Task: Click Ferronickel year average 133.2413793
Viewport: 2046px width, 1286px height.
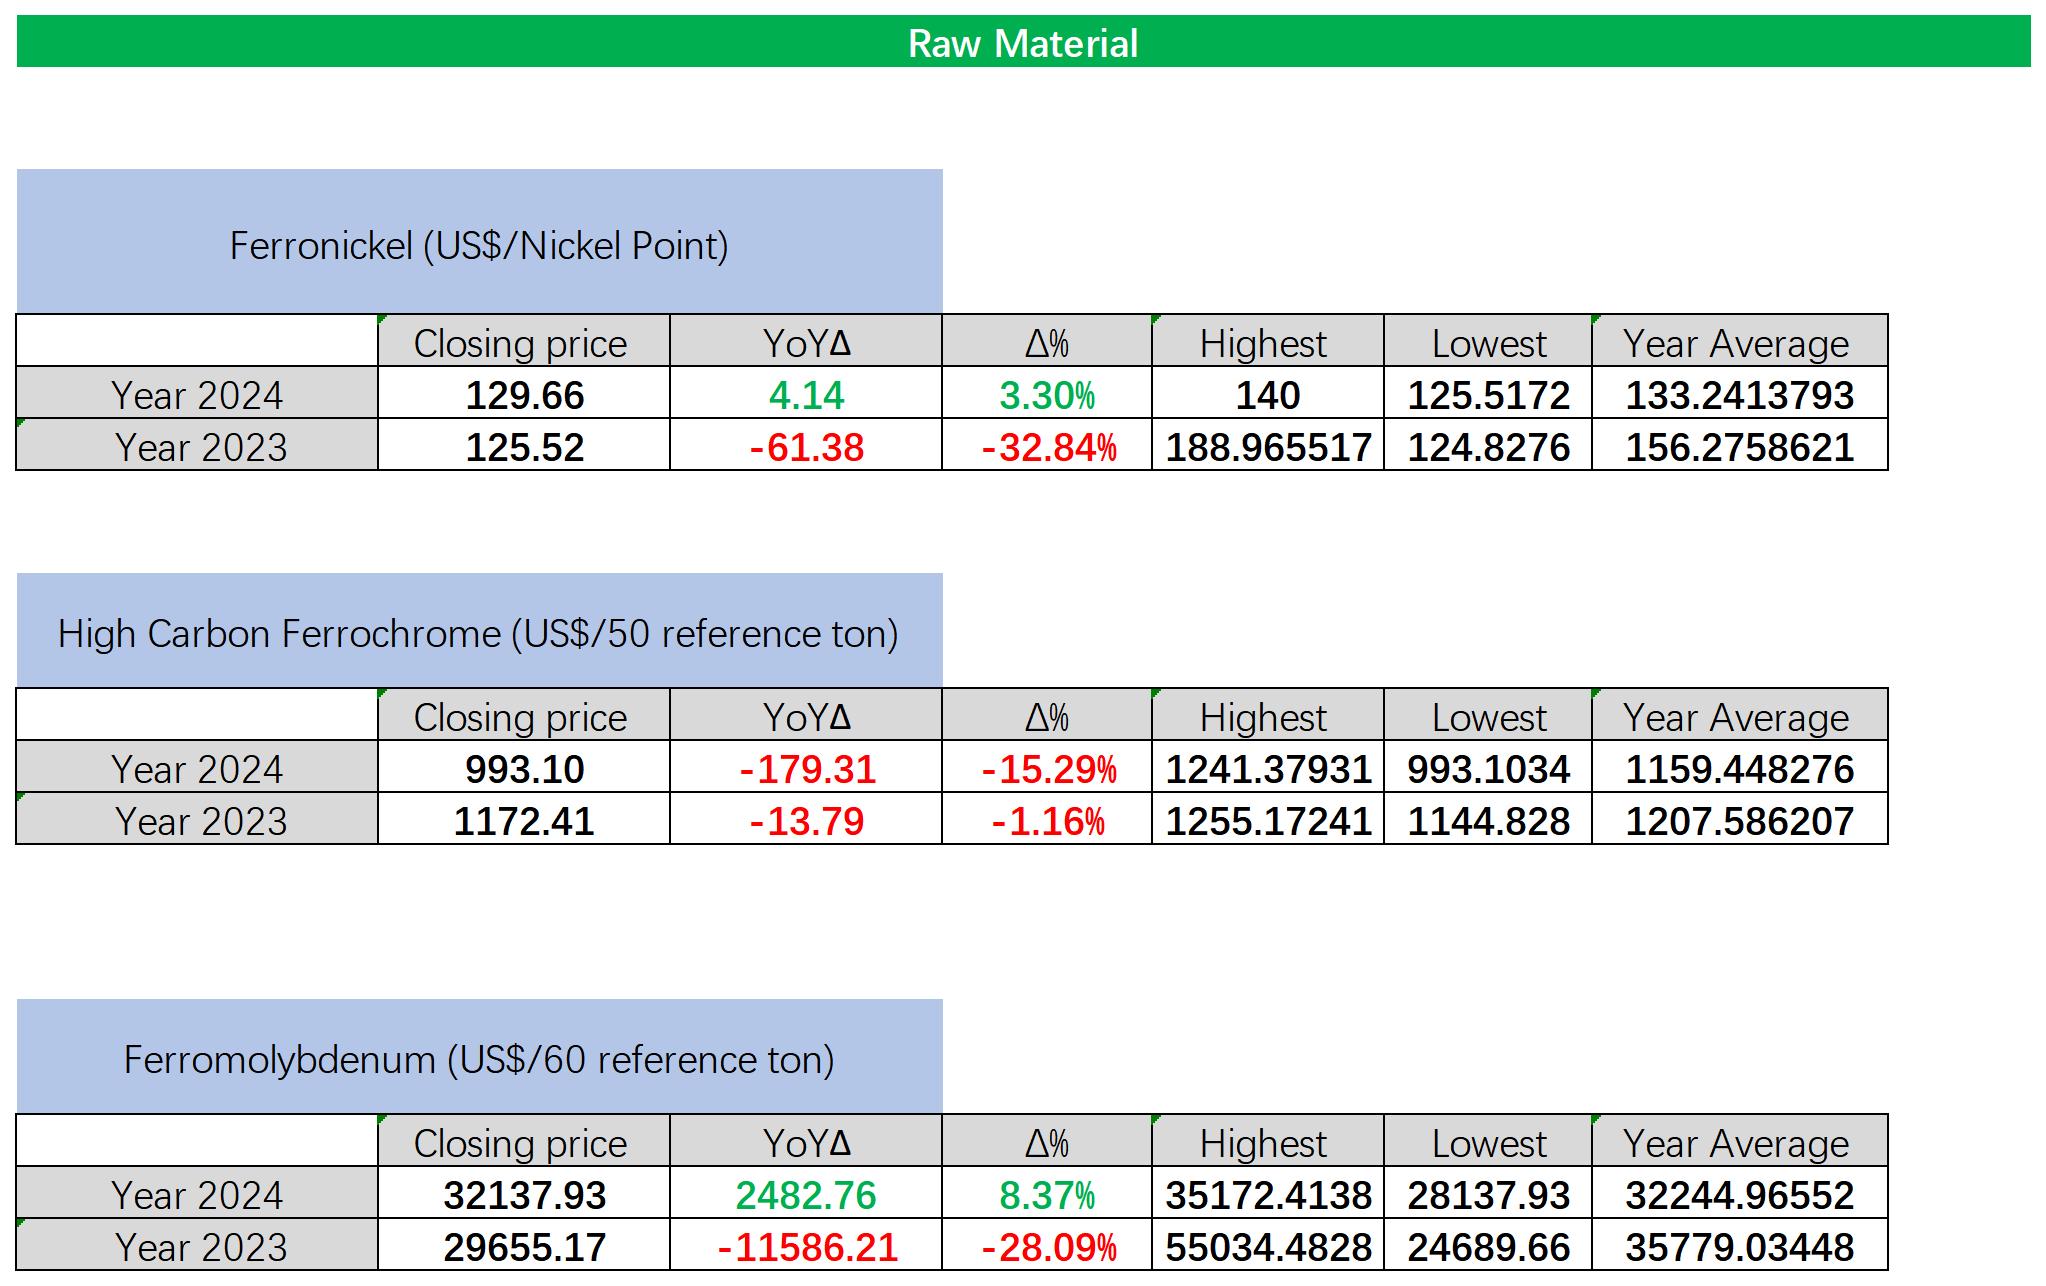Action: [1739, 395]
